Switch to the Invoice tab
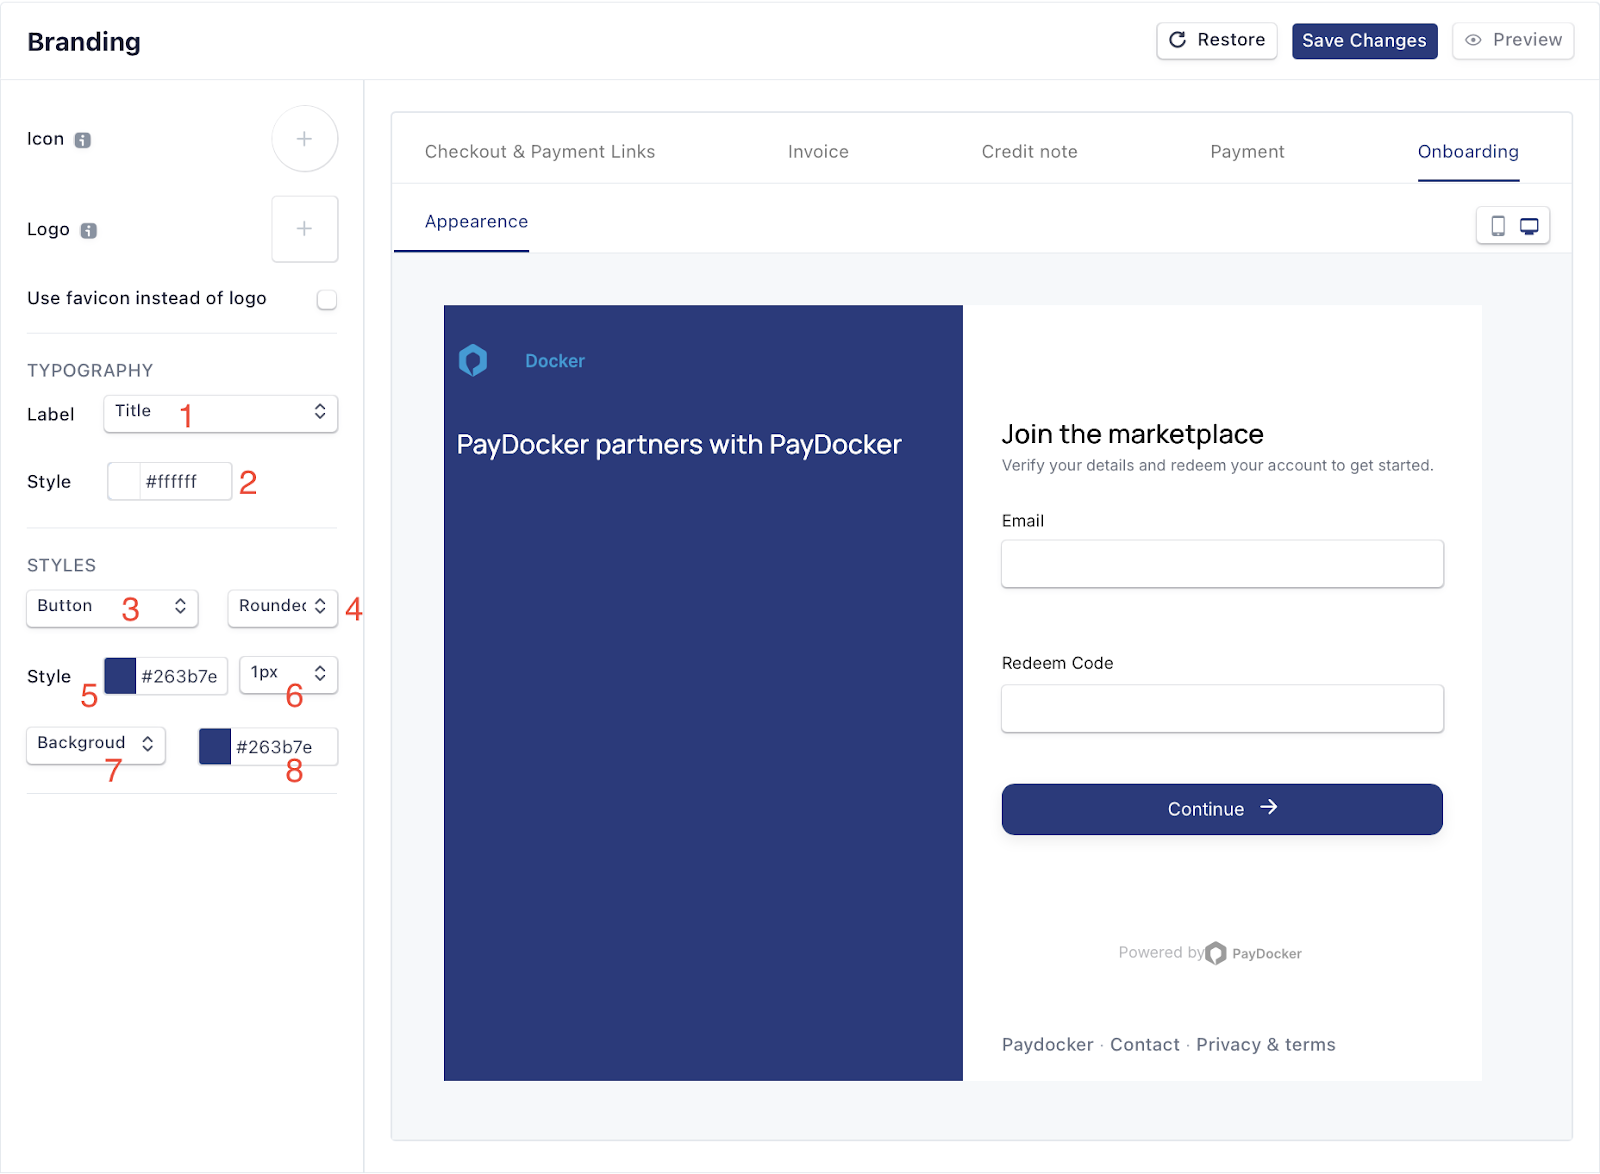The height and width of the screenshot is (1174, 1600). (x=818, y=152)
